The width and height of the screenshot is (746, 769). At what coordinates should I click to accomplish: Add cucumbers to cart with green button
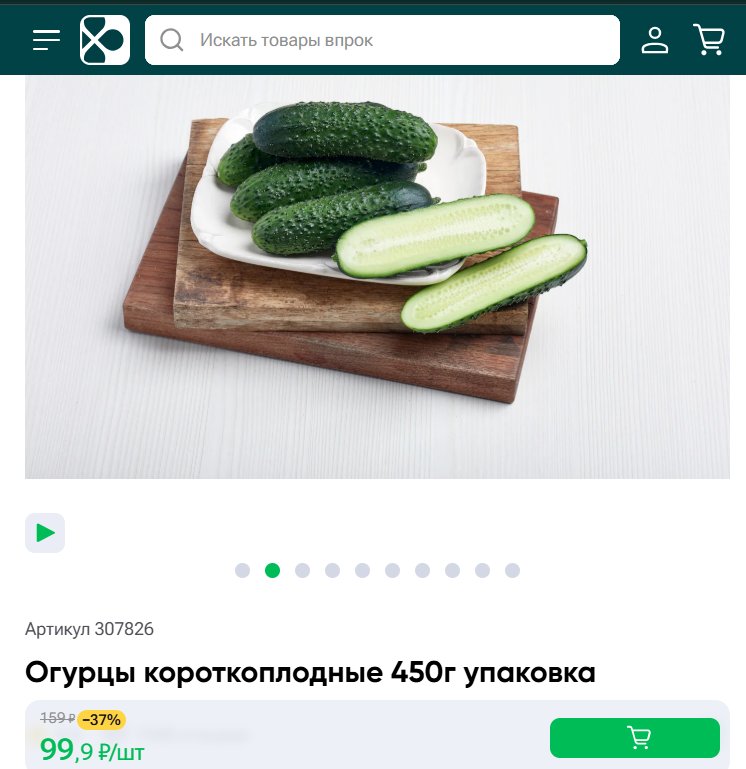pos(635,738)
